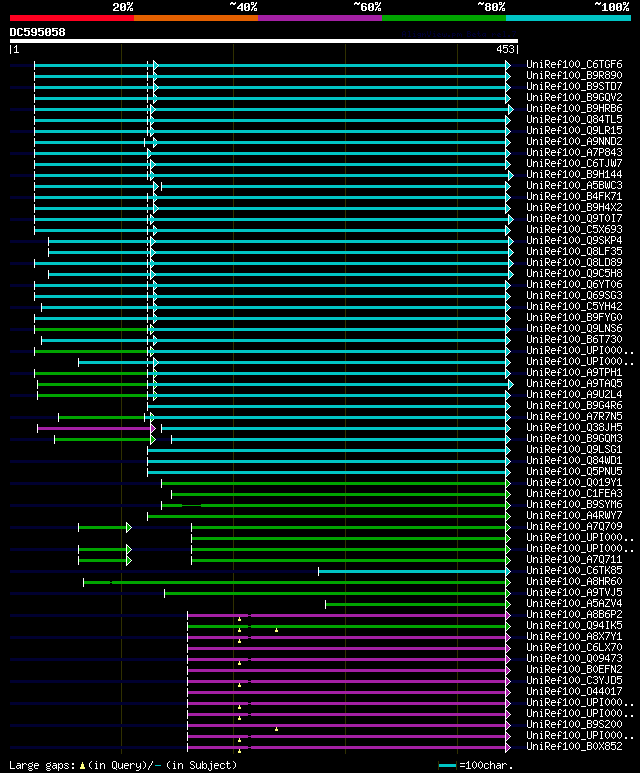Click UniRef100_B0EFN2 label
The image size is (640, 773).
(574, 669)
